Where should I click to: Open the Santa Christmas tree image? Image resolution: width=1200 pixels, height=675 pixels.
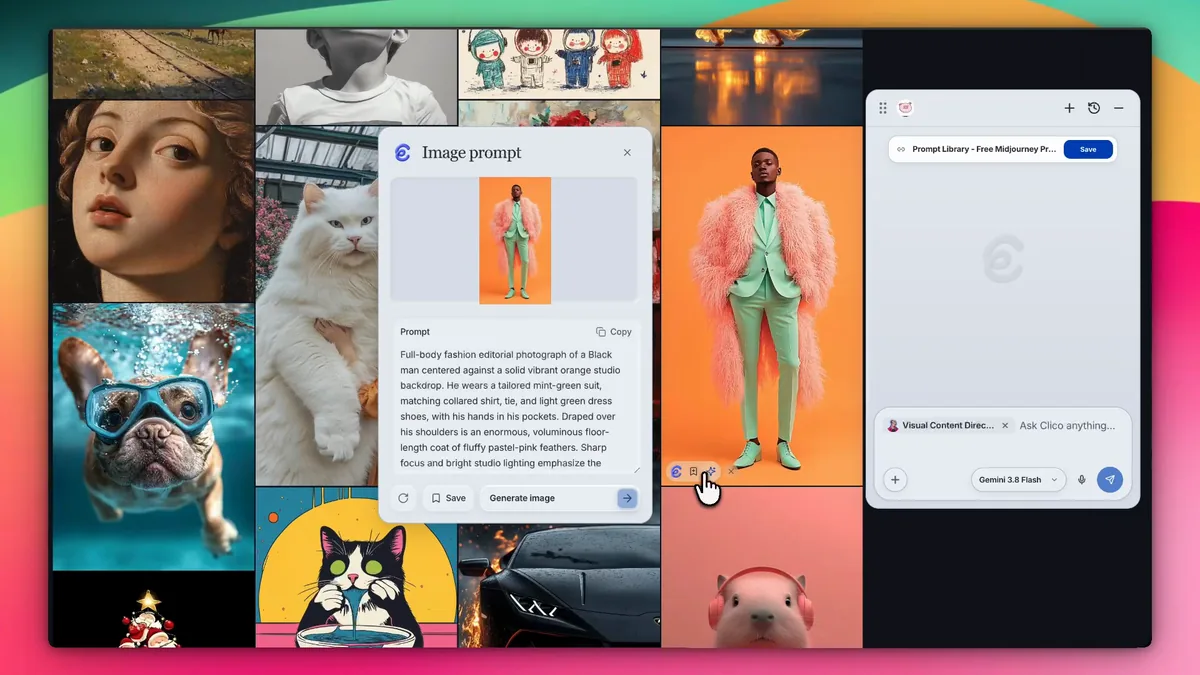click(153, 610)
